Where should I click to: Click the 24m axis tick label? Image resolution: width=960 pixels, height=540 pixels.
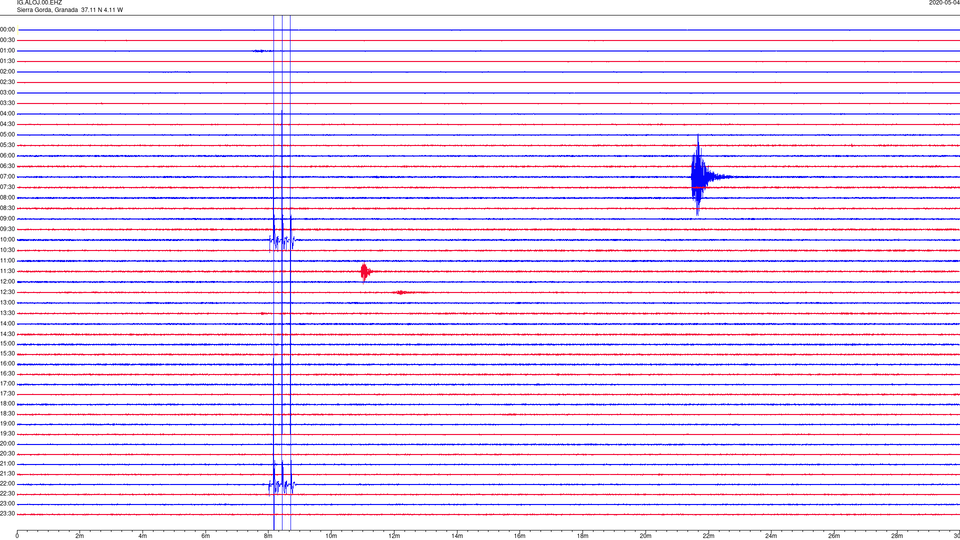pos(771,536)
